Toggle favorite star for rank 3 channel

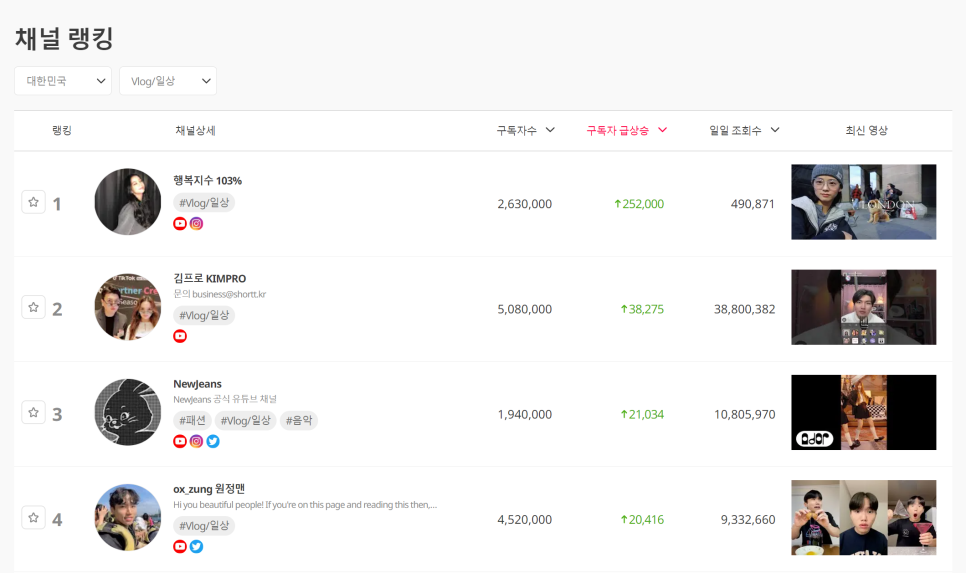pyautogui.click(x=33, y=412)
